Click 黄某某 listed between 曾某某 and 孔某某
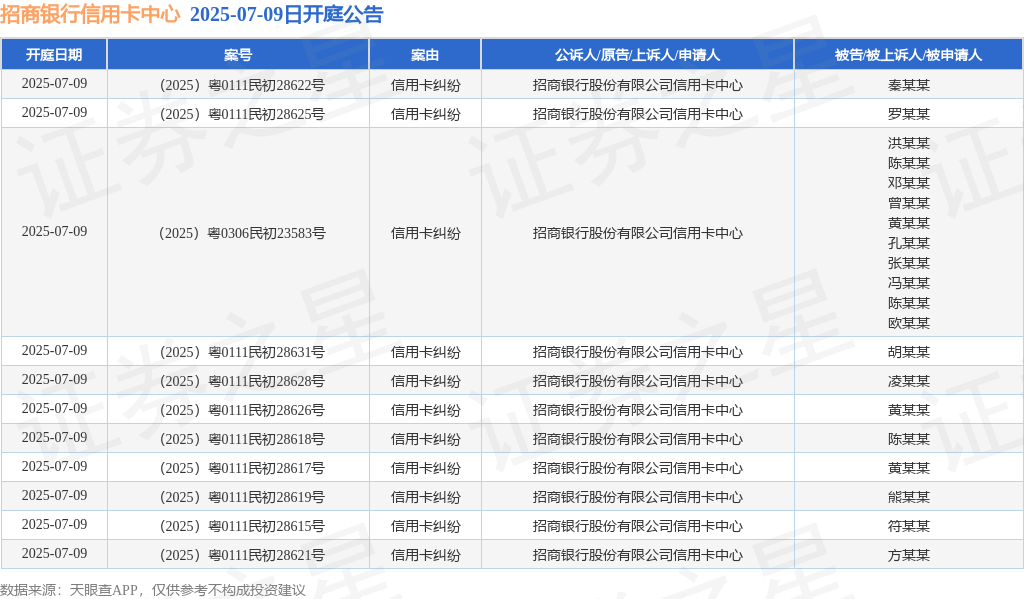Image resolution: width=1024 pixels, height=599 pixels. tap(908, 223)
